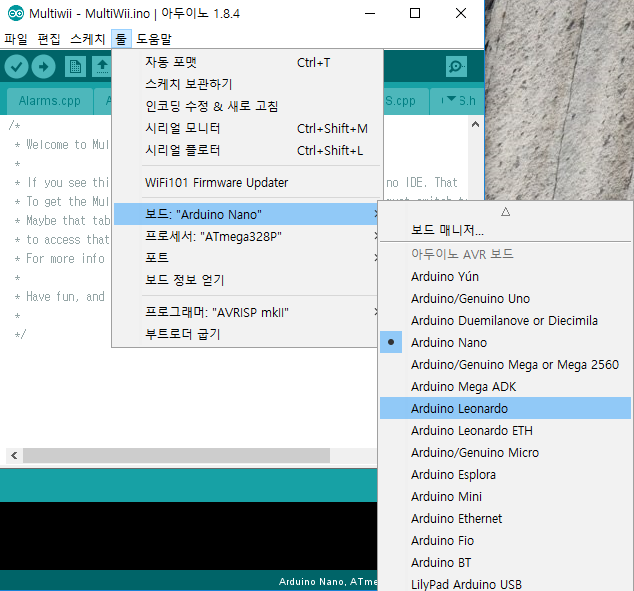634x591 pixels.
Task: Open the tab list dropdown arrow
Action: (x=452, y=99)
